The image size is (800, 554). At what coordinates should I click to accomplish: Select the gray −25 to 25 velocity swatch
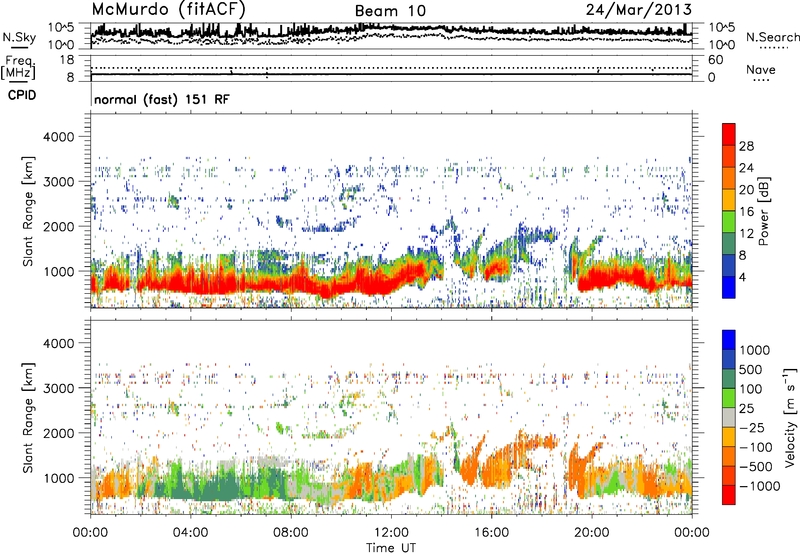tap(729, 417)
